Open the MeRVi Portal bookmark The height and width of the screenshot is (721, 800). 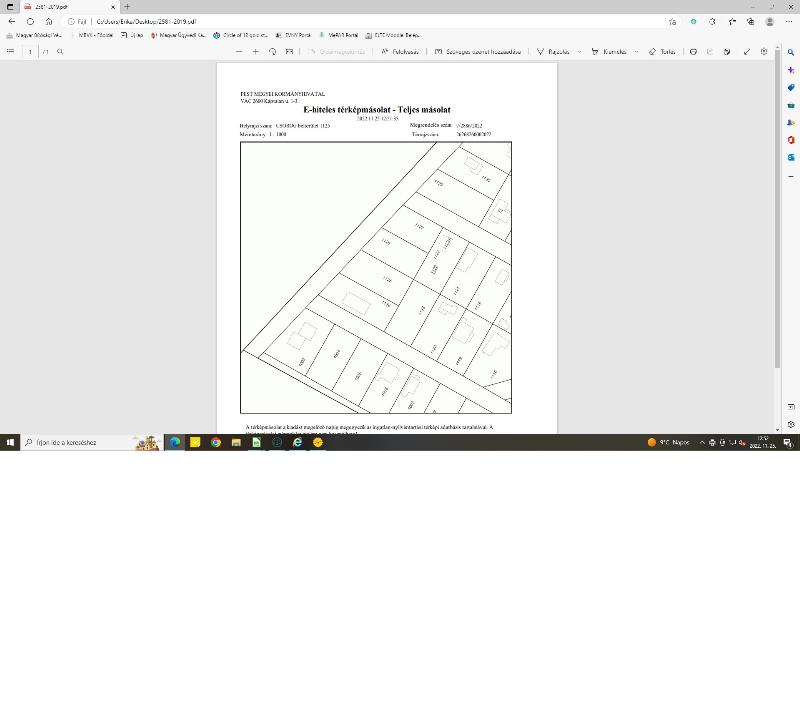[x=338, y=35]
